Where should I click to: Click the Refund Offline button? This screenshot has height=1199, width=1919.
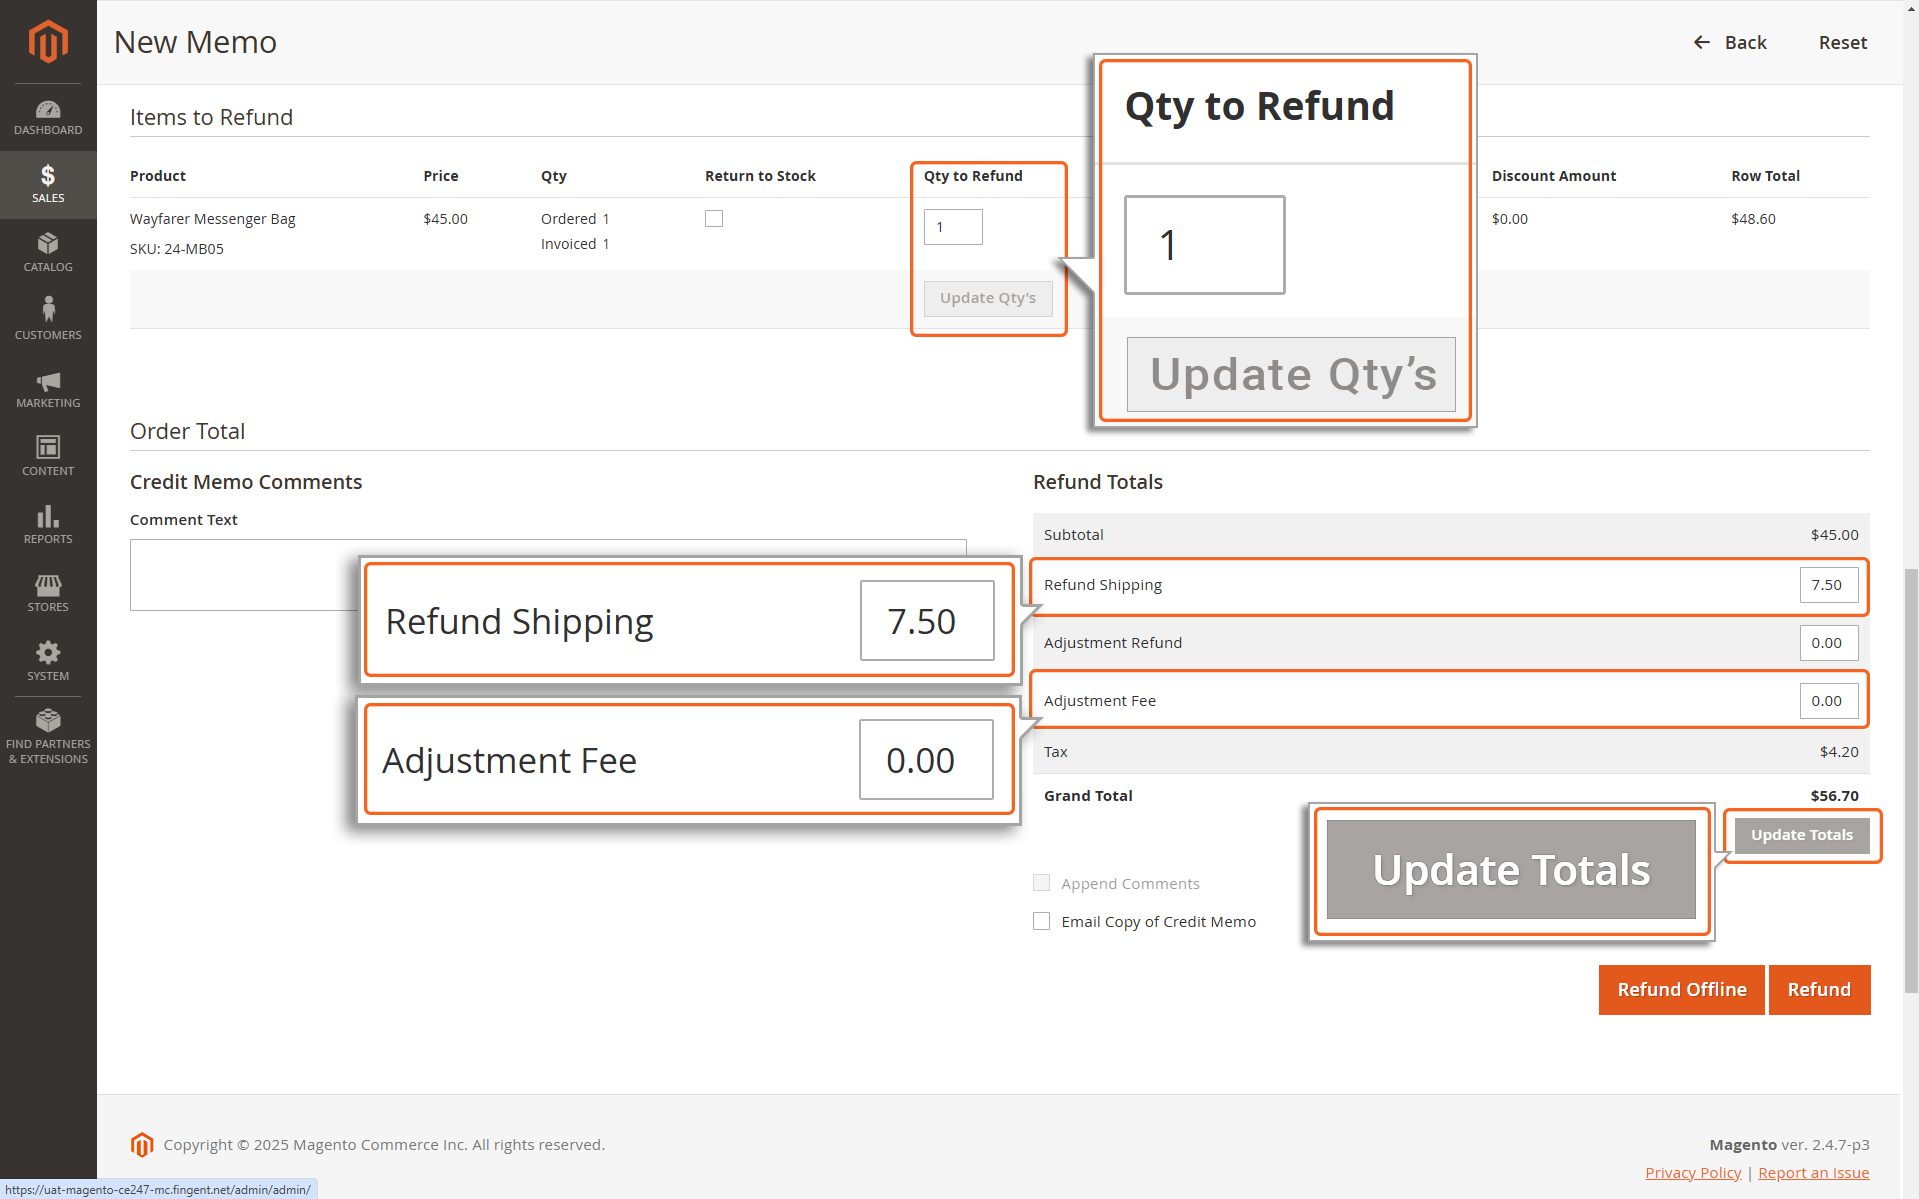click(1681, 990)
